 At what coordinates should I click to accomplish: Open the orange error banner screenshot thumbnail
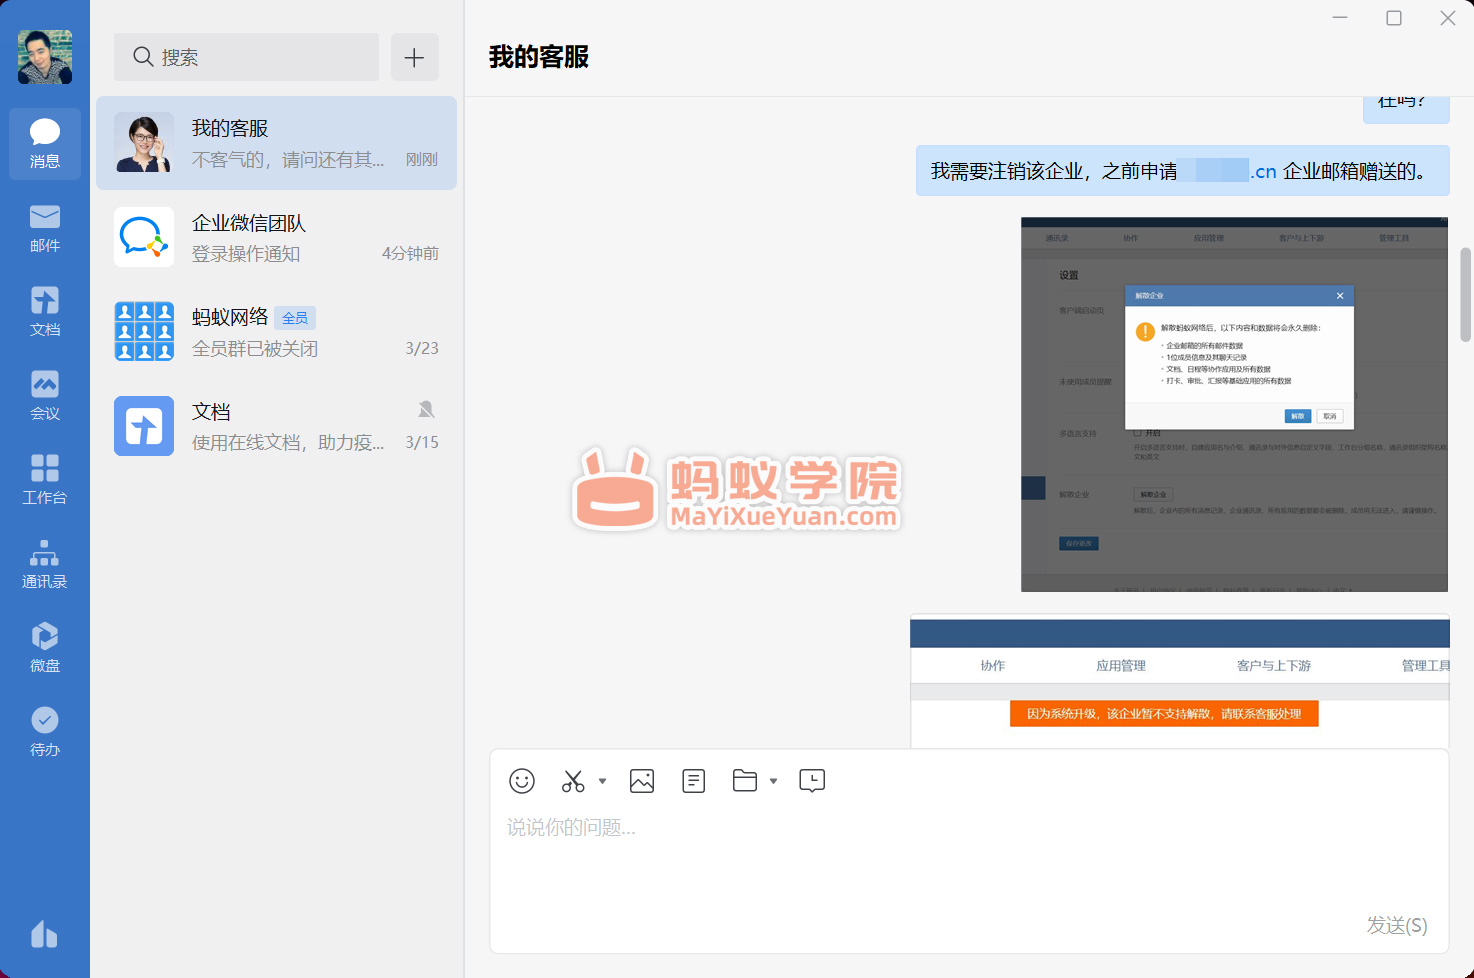[1180, 683]
